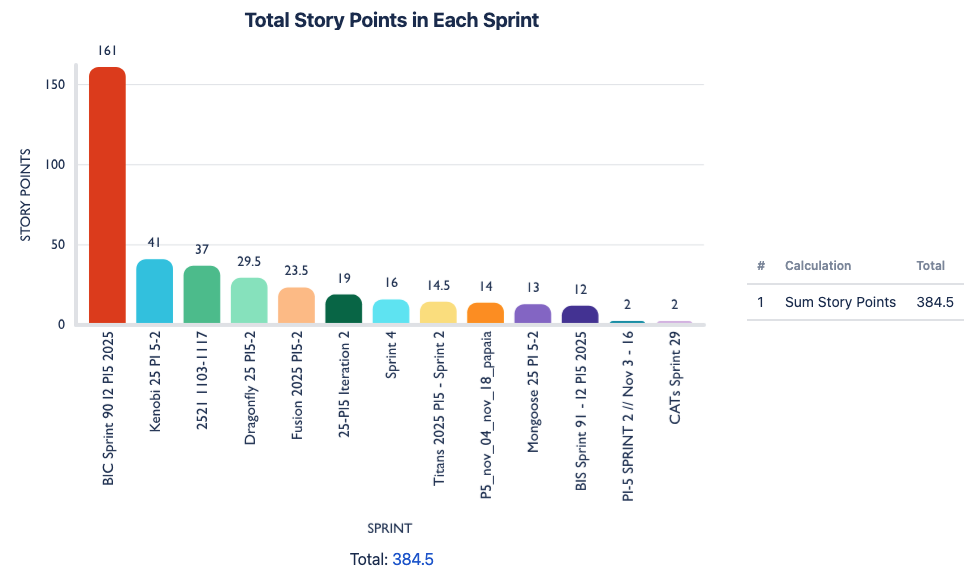Click the # column header
This screenshot has height=576, width=977.
(x=761, y=266)
